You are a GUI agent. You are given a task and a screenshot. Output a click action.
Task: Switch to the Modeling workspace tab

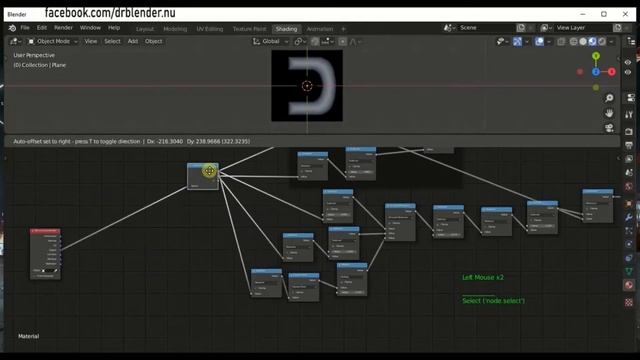coord(175,29)
